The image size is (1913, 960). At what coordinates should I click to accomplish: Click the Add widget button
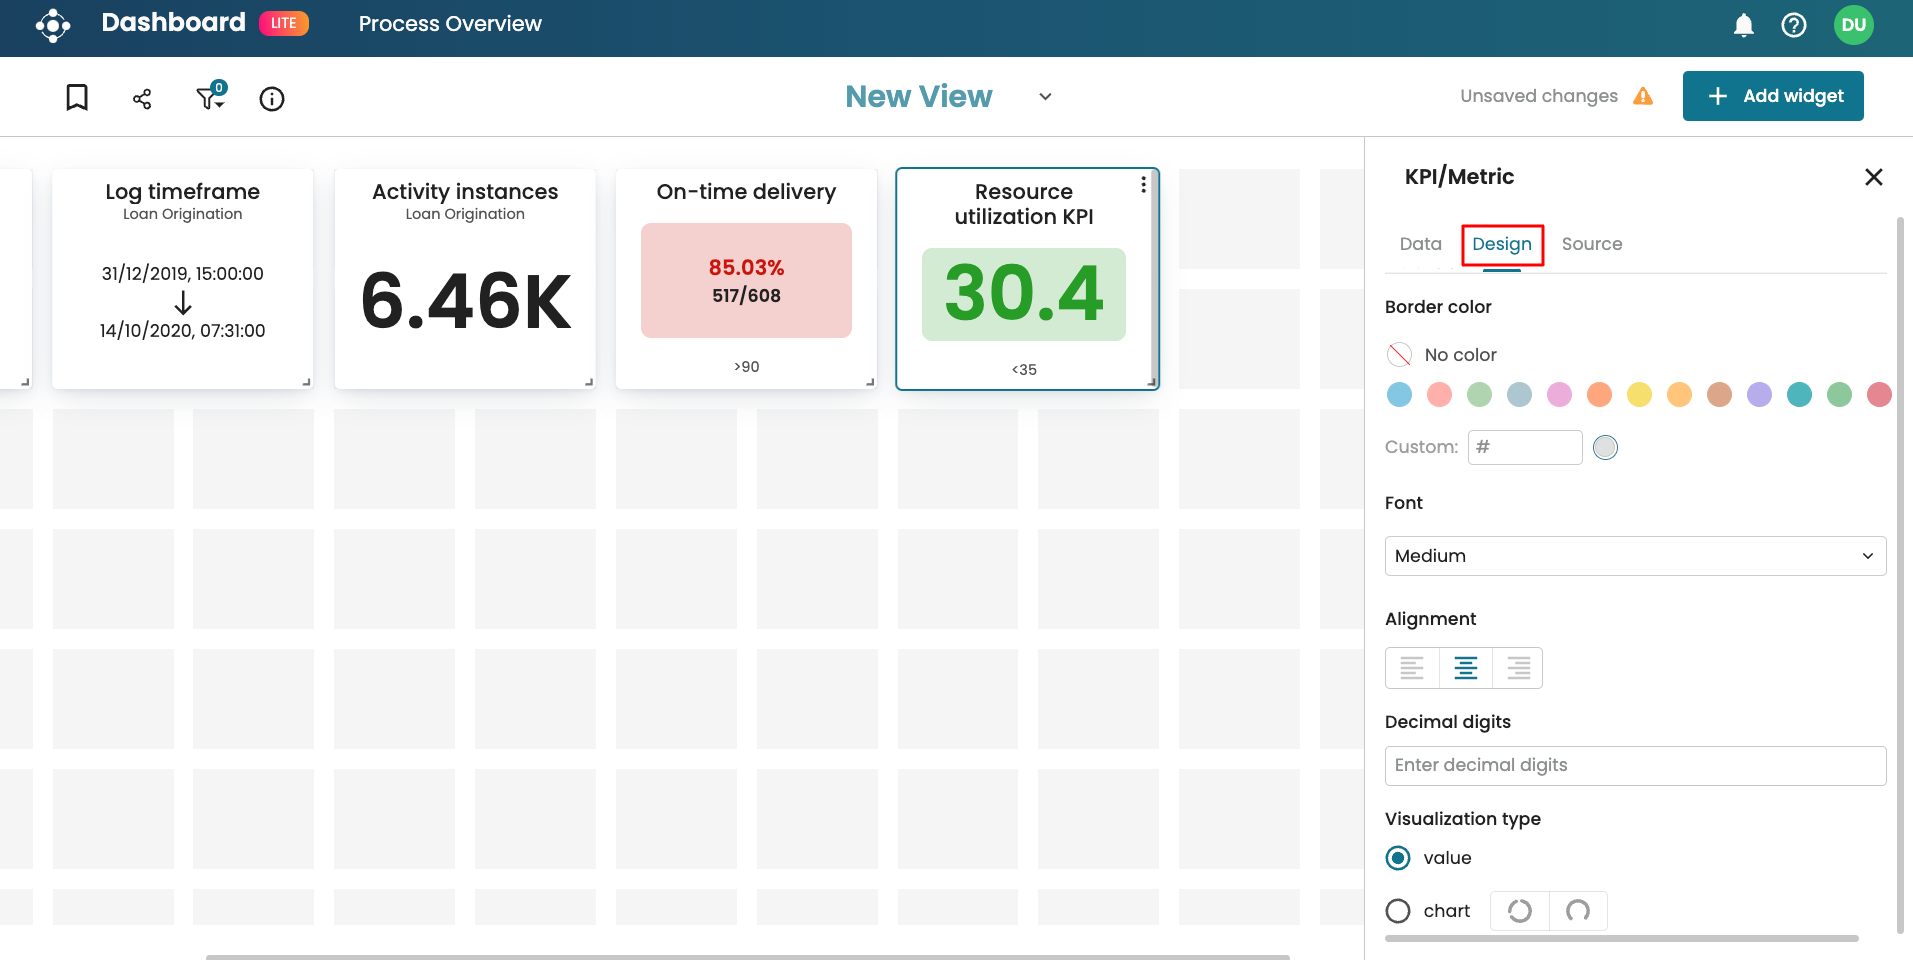click(x=1773, y=96)
